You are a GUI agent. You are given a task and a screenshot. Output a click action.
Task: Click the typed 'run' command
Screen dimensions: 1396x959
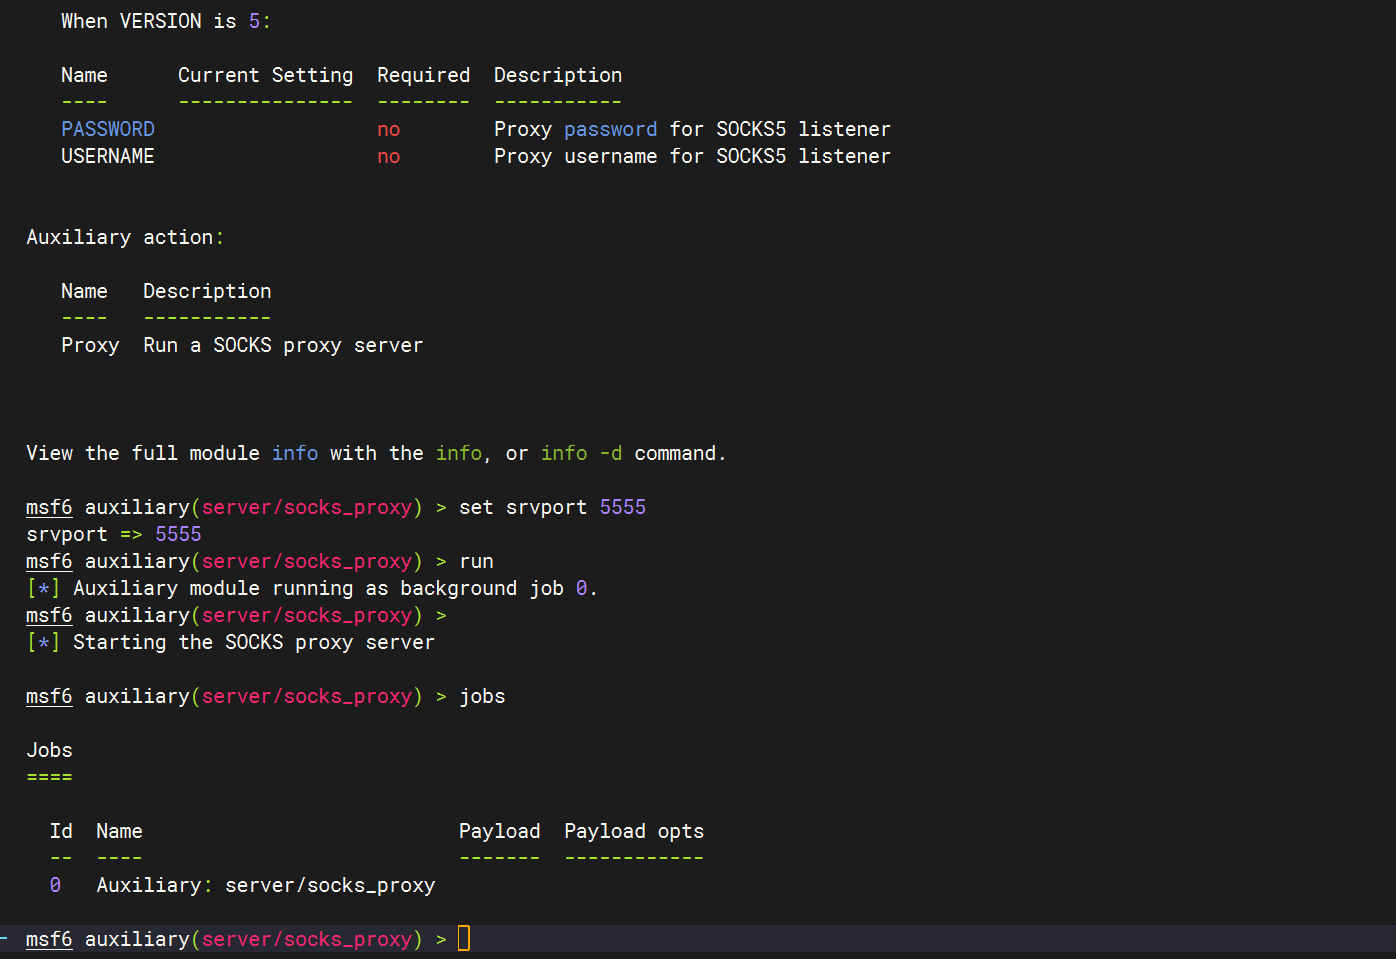click(476, 561)
